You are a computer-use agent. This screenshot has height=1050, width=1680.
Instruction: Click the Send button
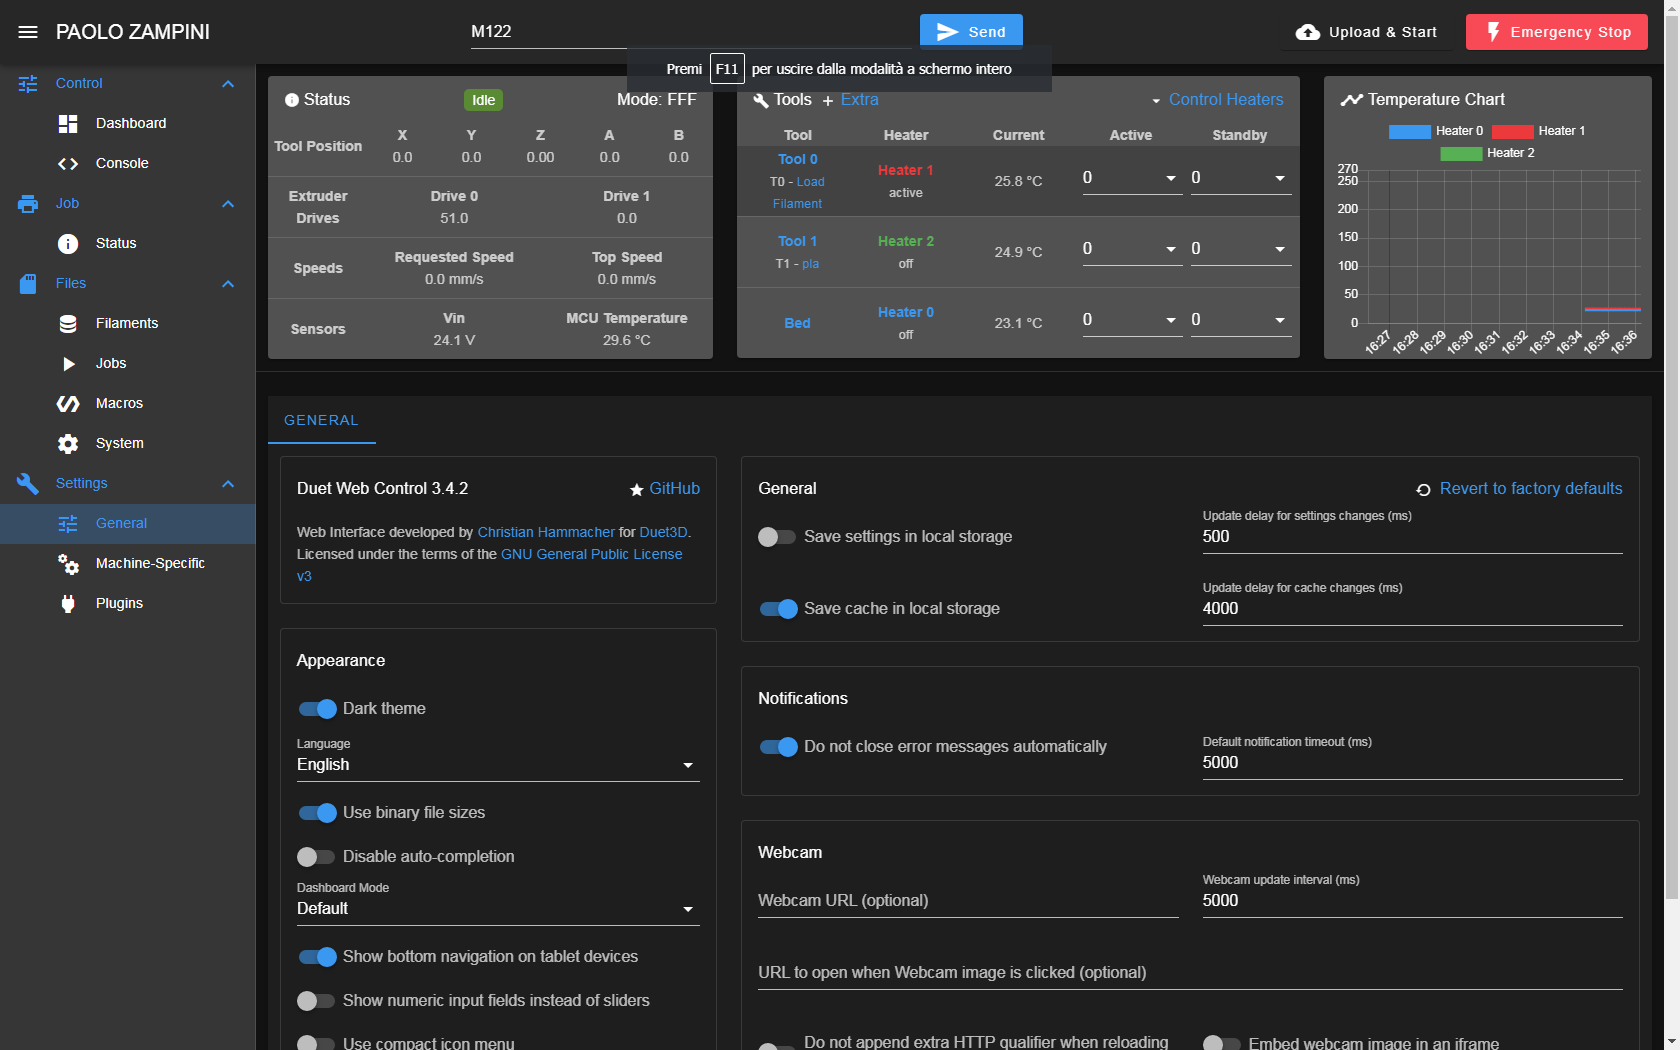pyautogui.click(x=971, y=32)
